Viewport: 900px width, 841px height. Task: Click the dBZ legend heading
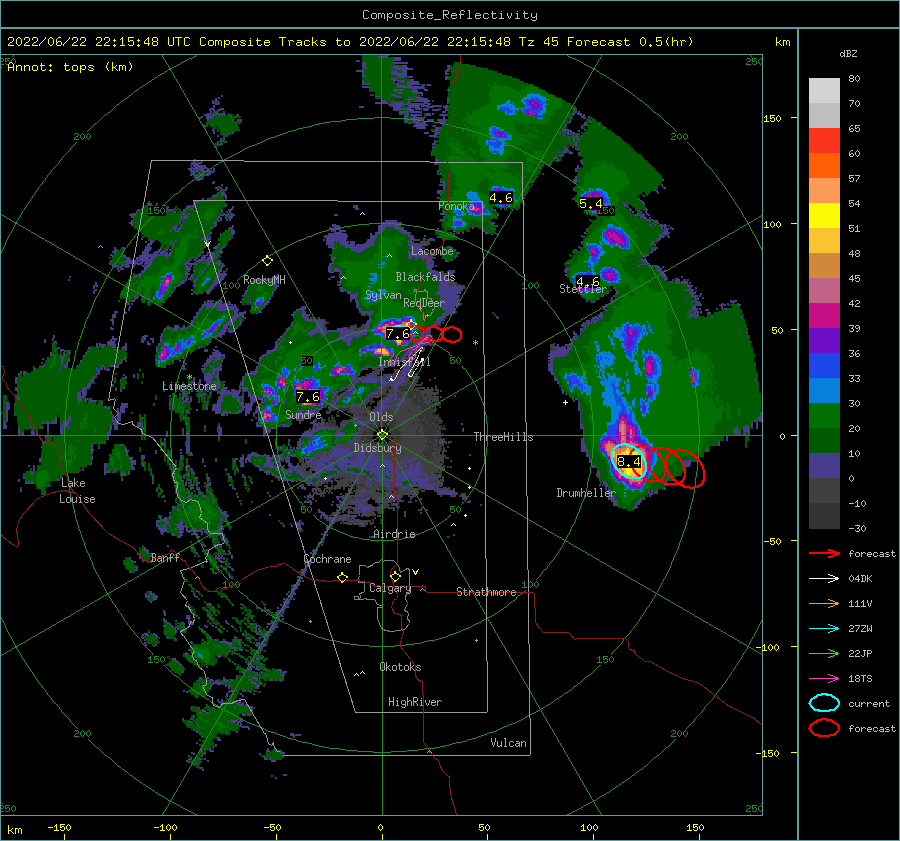tap(848, 53)
